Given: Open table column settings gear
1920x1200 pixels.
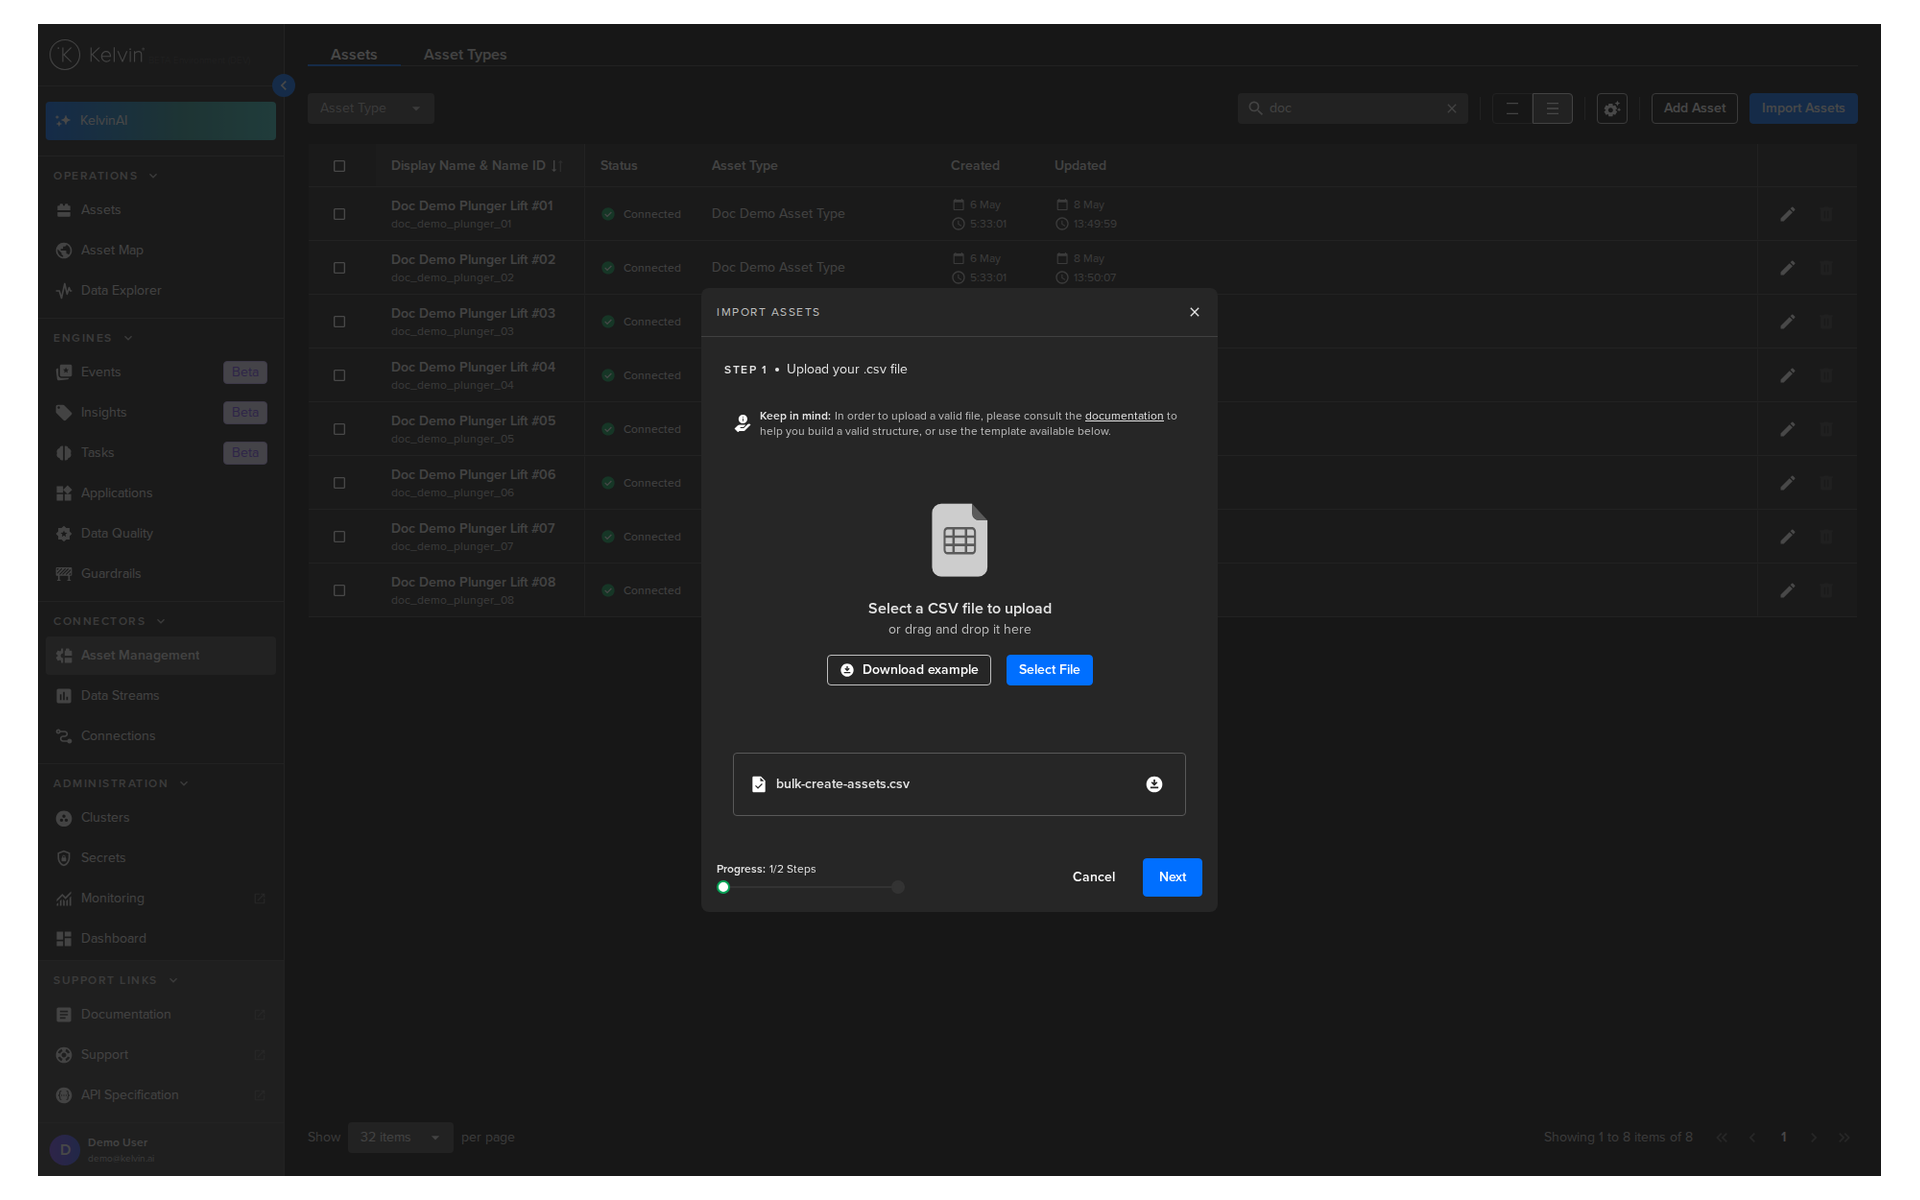Looking at the screenshot, I should (x=1611, y=108).
